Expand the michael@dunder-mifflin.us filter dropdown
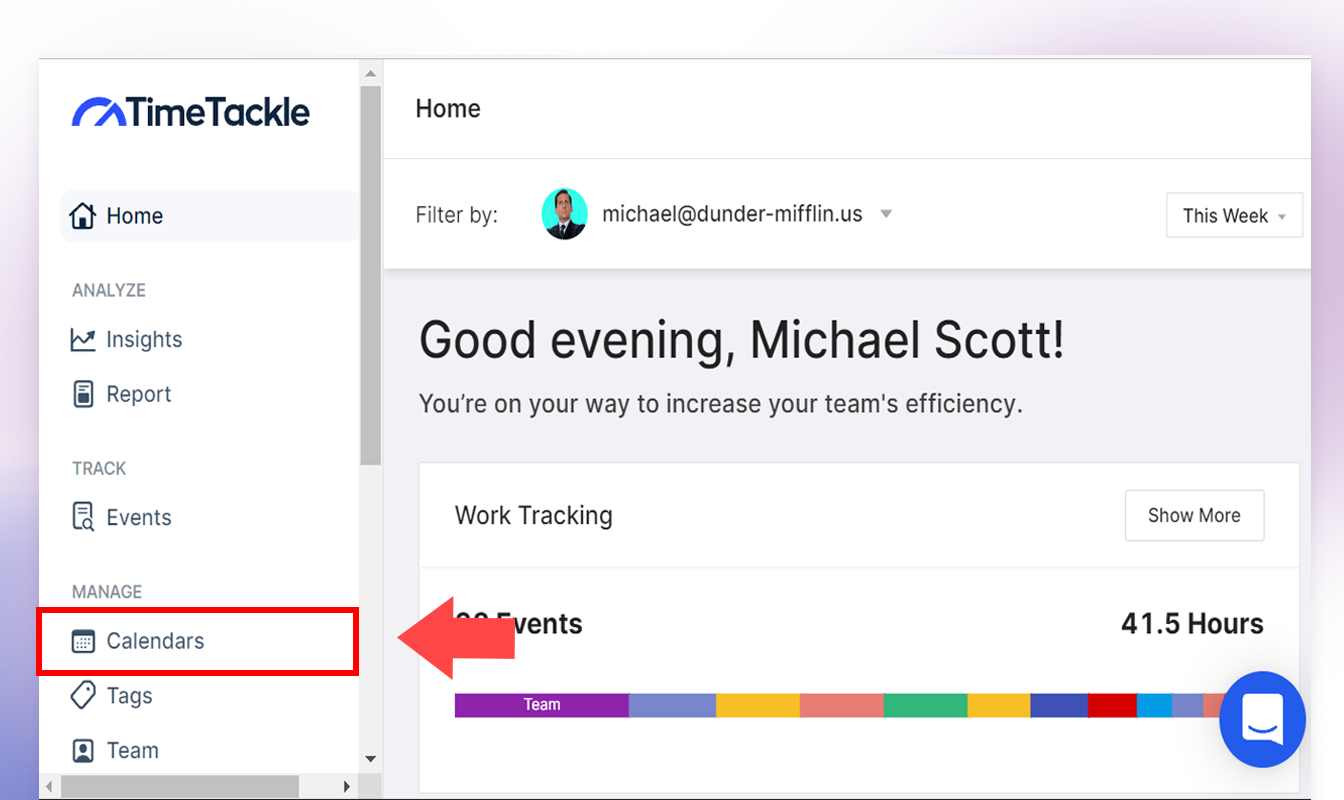 pos(885,214)
